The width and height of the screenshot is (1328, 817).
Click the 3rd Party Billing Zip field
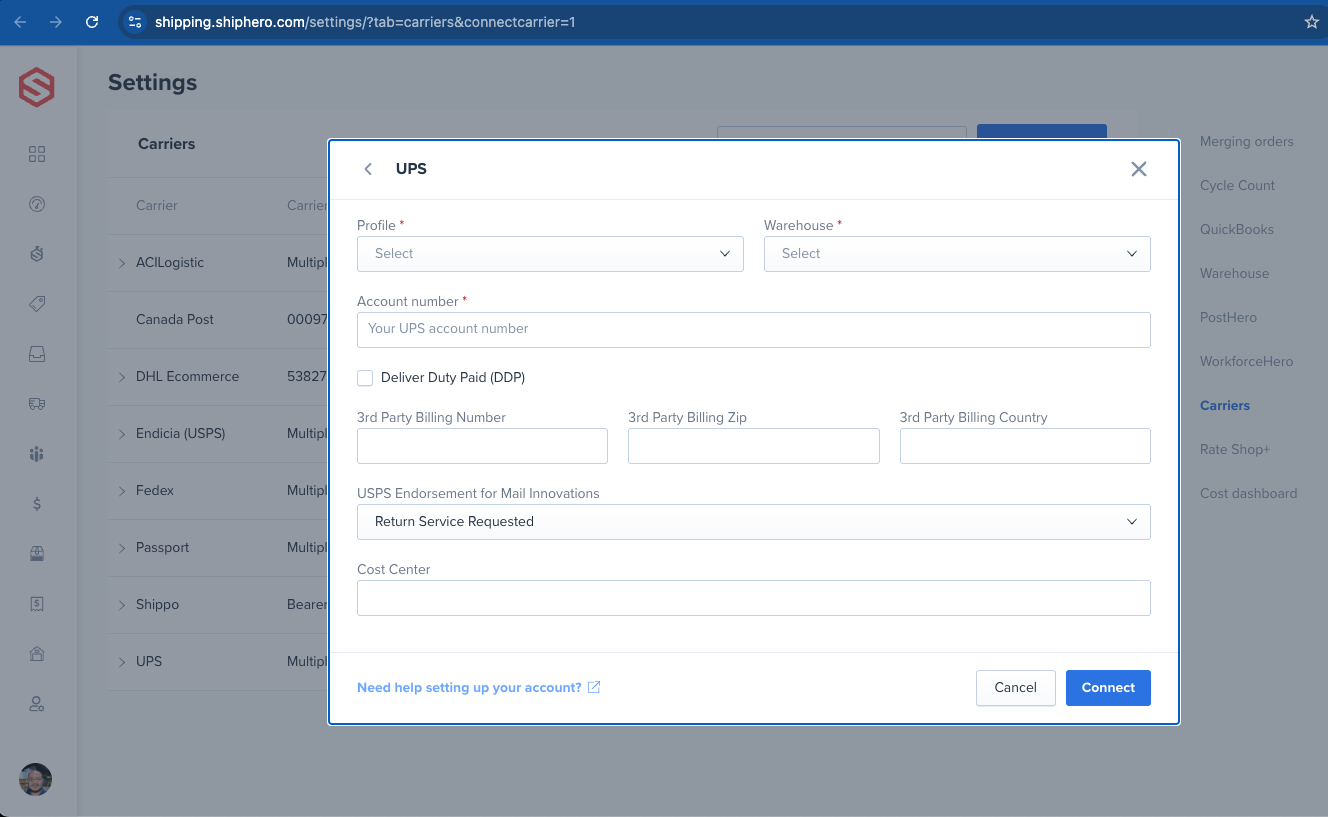754,446
